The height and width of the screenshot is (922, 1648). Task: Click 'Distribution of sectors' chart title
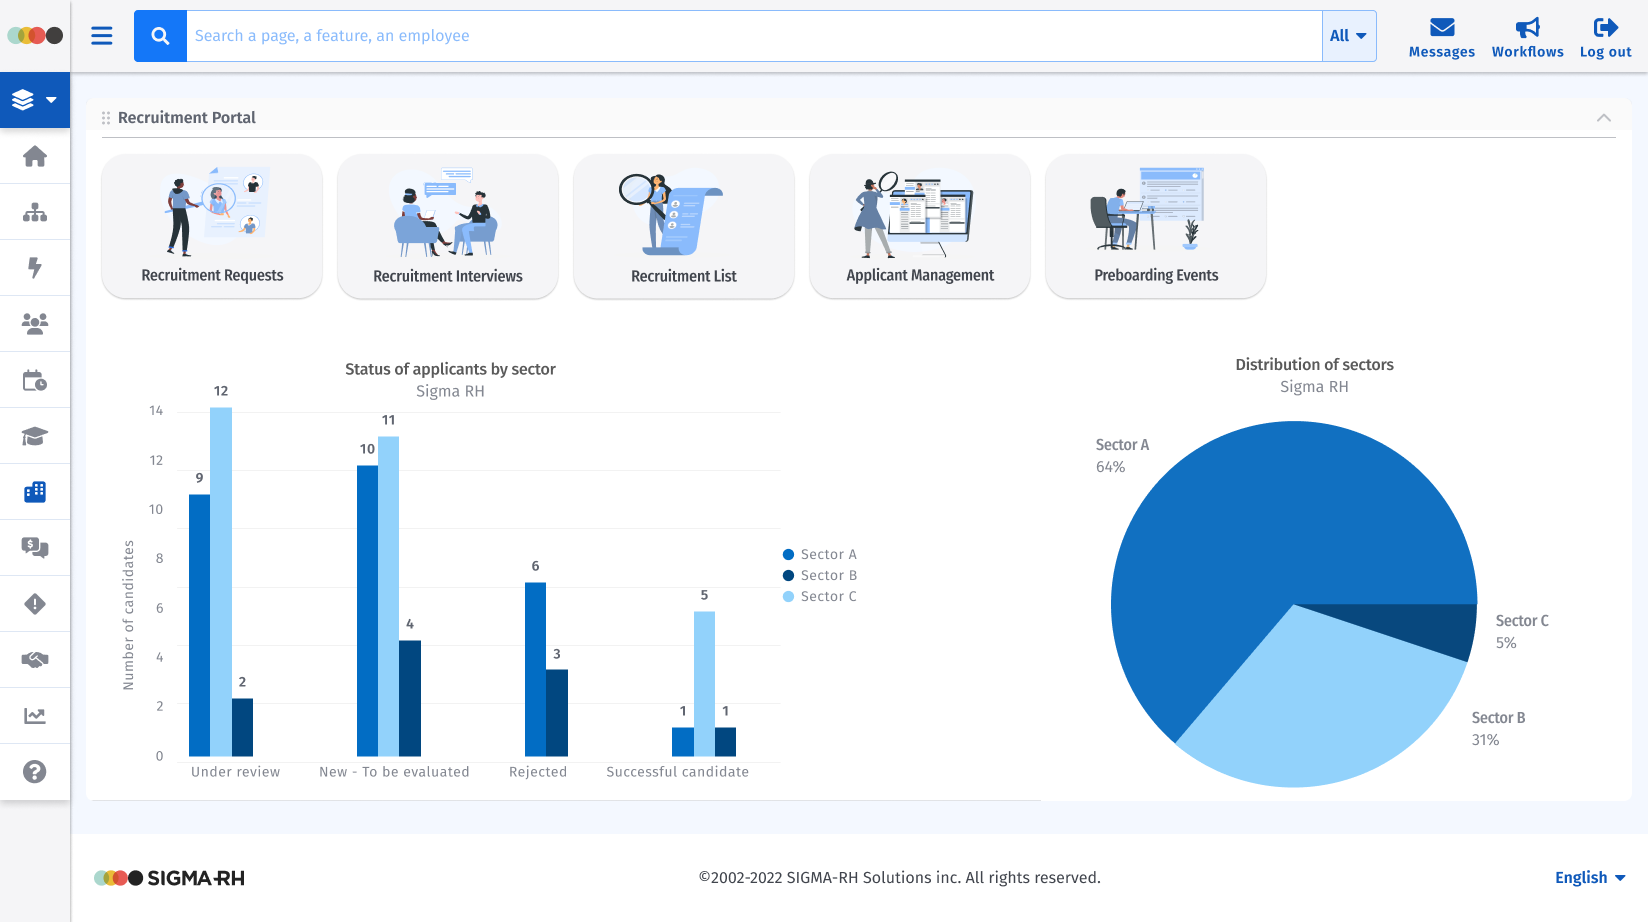1314,365
